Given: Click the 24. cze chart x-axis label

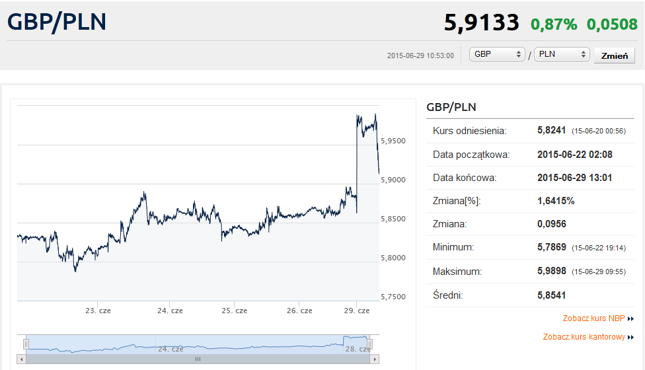Looking at the screenshot, I should 170,311.
